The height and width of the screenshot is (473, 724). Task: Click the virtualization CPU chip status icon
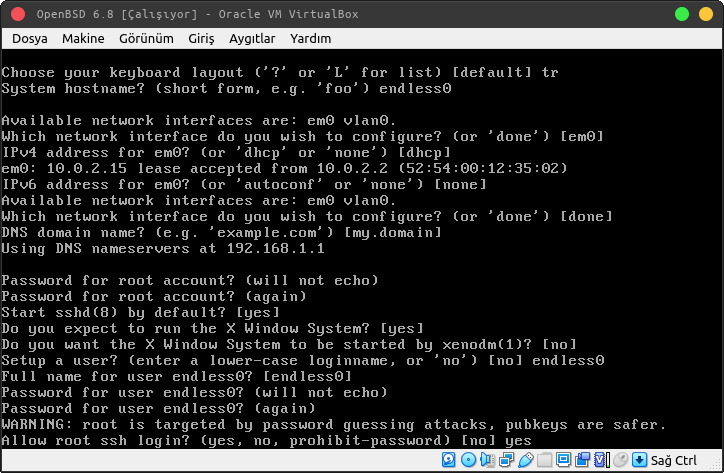point(601,460)
